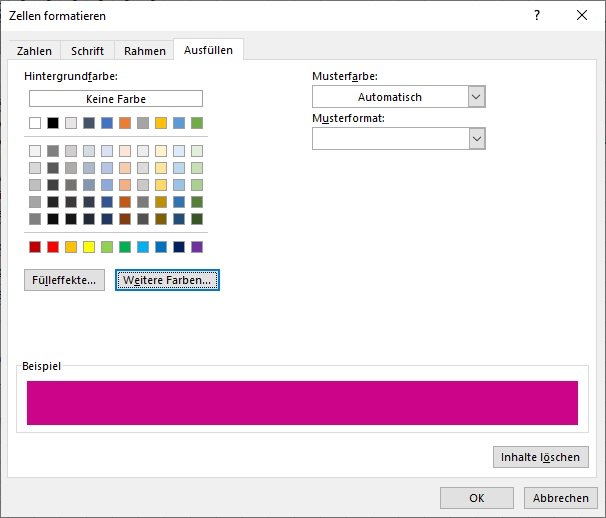Pick the black swatch in top row

click(x=53, y=123)
